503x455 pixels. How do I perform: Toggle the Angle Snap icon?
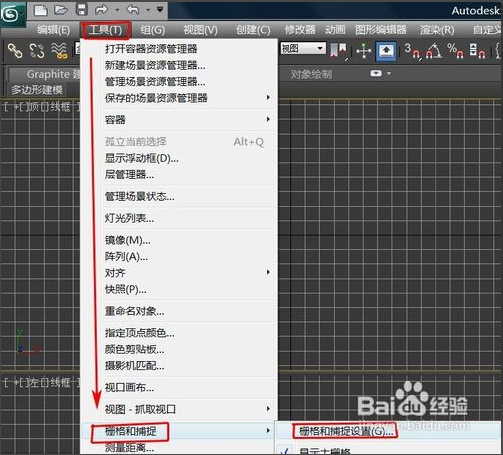tap(434, 51)
